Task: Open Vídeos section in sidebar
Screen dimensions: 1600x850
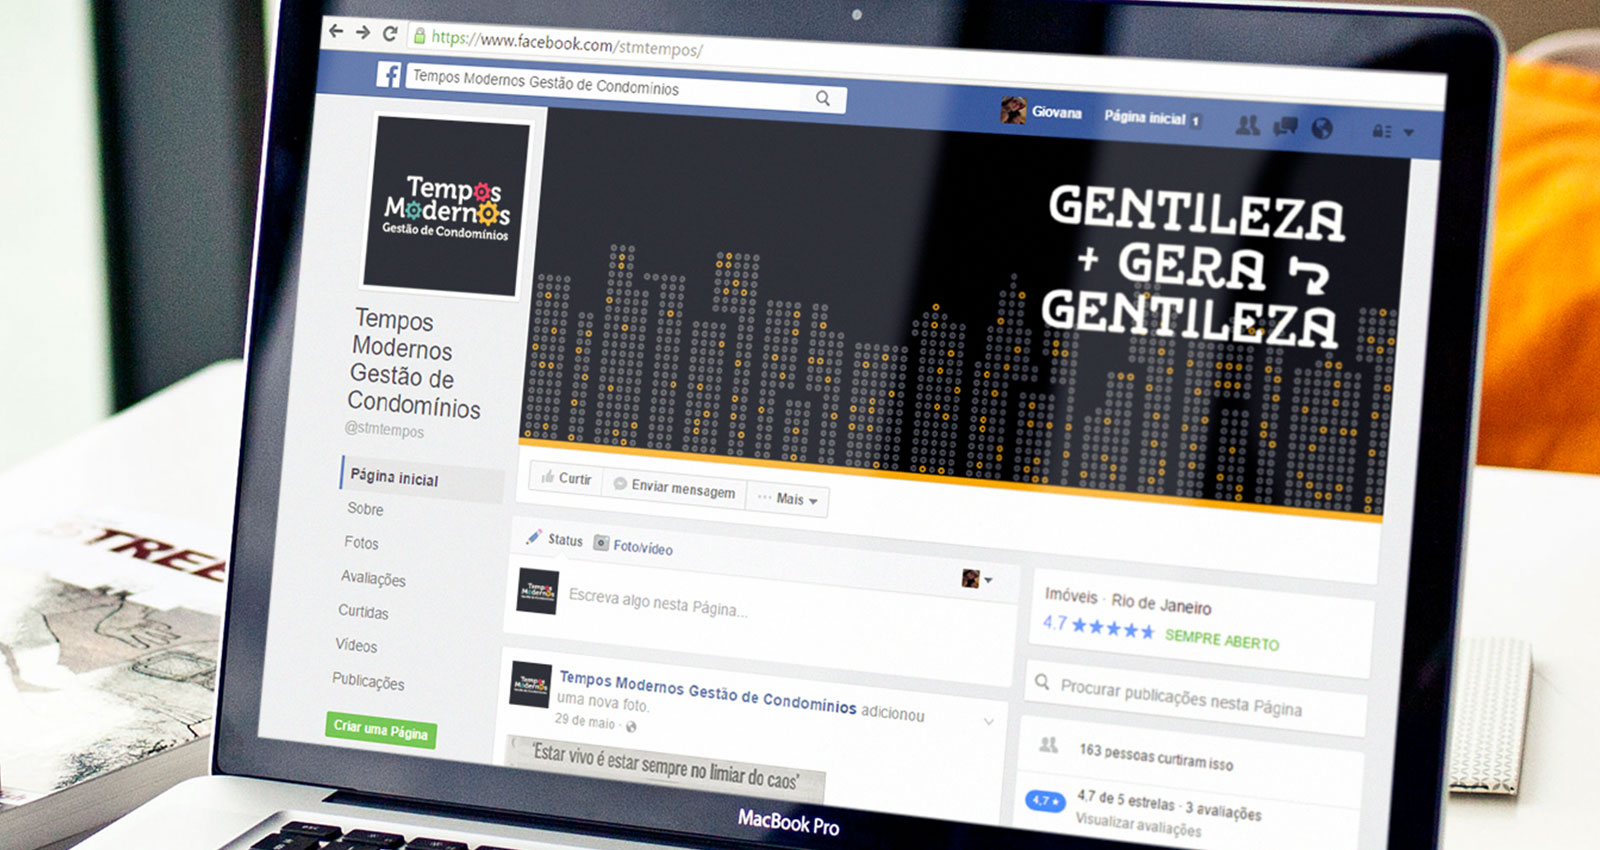Action: click(x=356, y=645)
